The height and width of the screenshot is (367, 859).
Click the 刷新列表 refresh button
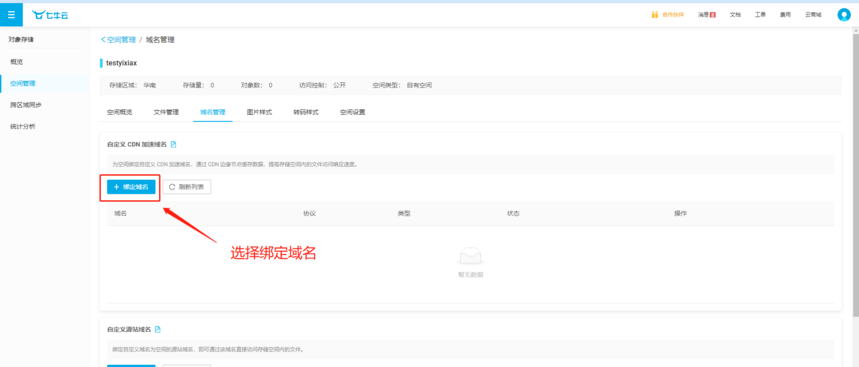point(187,187)
